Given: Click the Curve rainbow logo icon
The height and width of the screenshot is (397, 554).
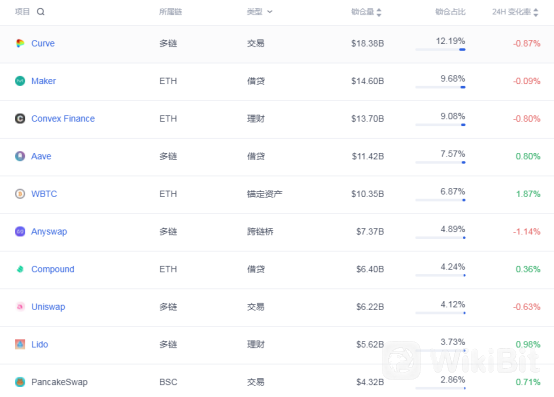Looking at the screenshot, I should click(20, 43).
